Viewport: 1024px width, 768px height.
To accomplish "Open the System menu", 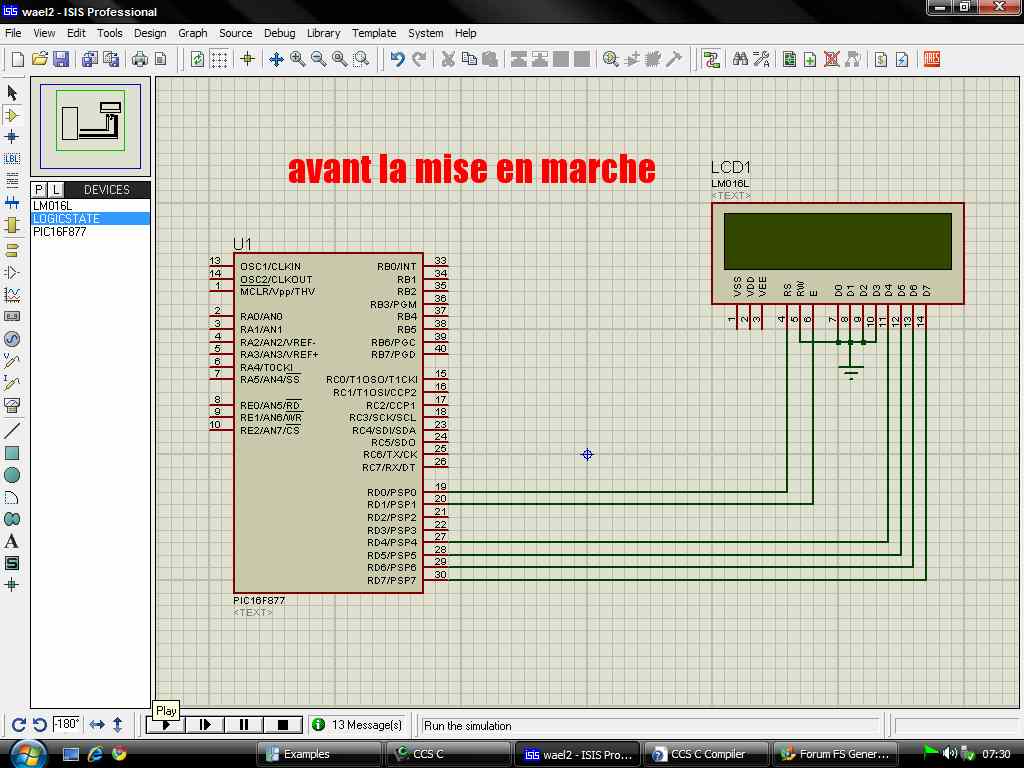I will click(425, 33).
